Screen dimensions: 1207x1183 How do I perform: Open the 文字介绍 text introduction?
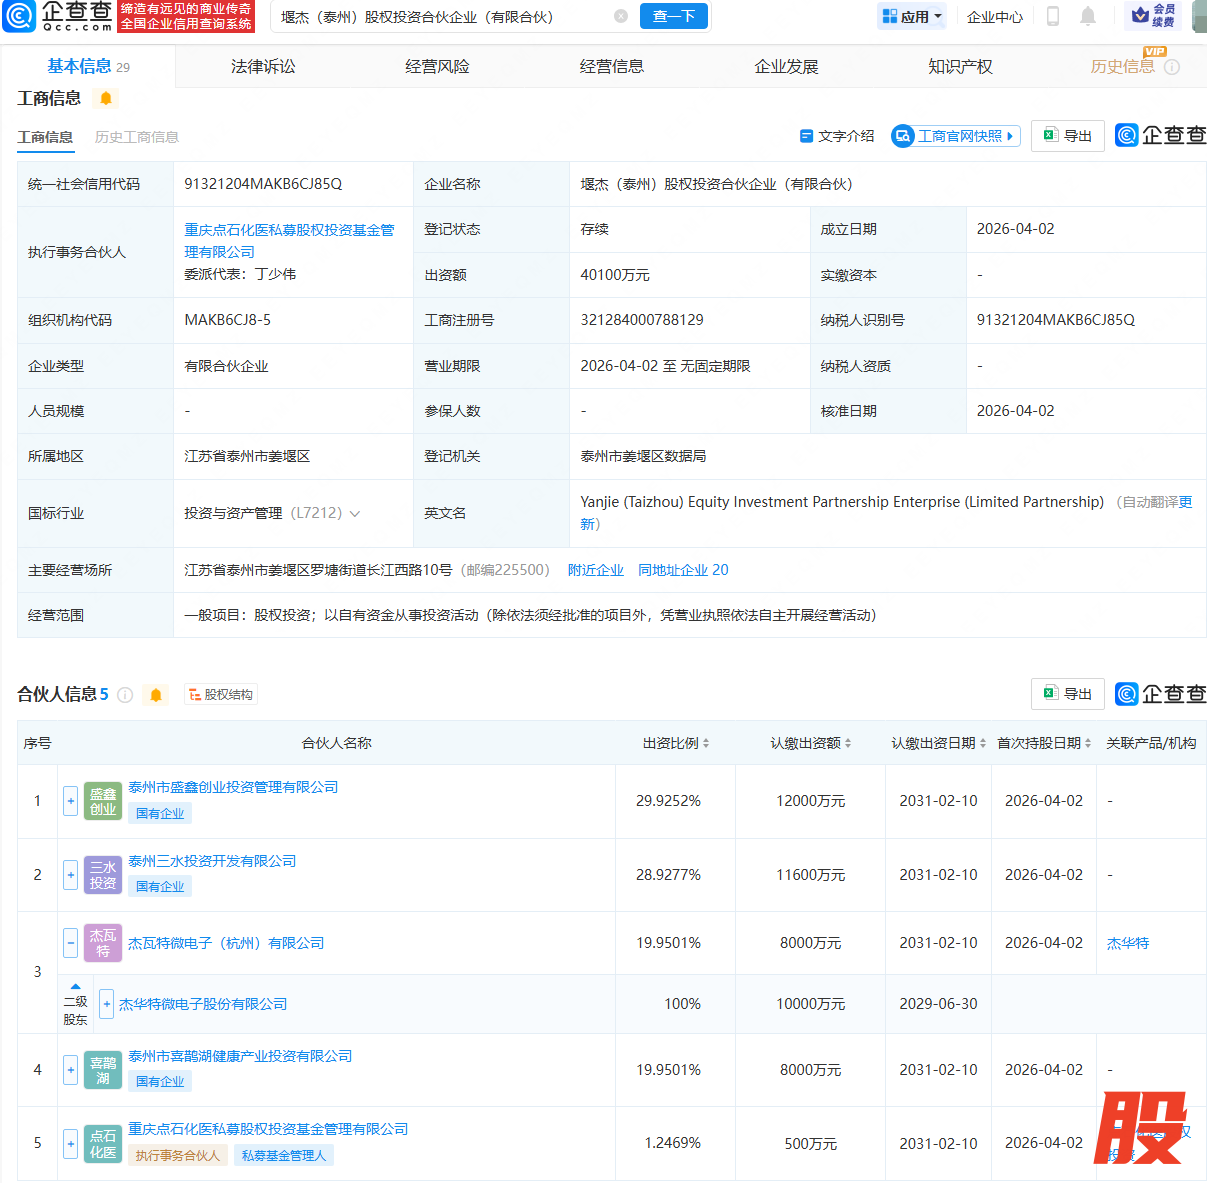[837, 136]
